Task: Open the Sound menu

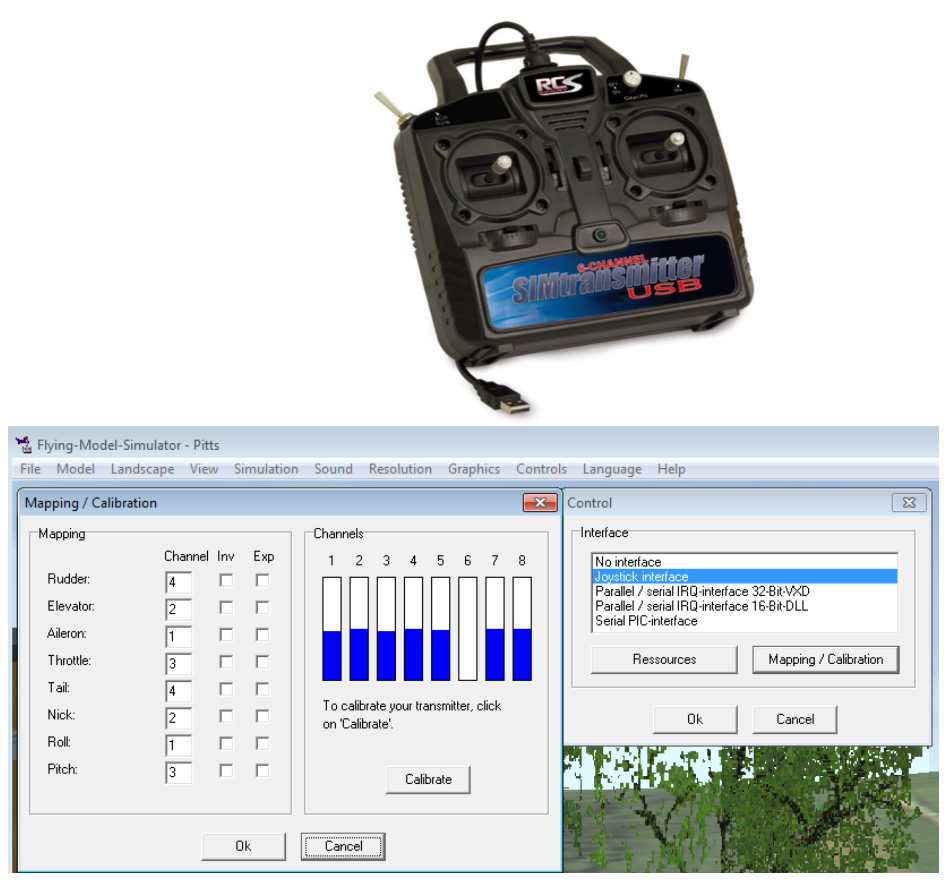Action: point(333,469)
